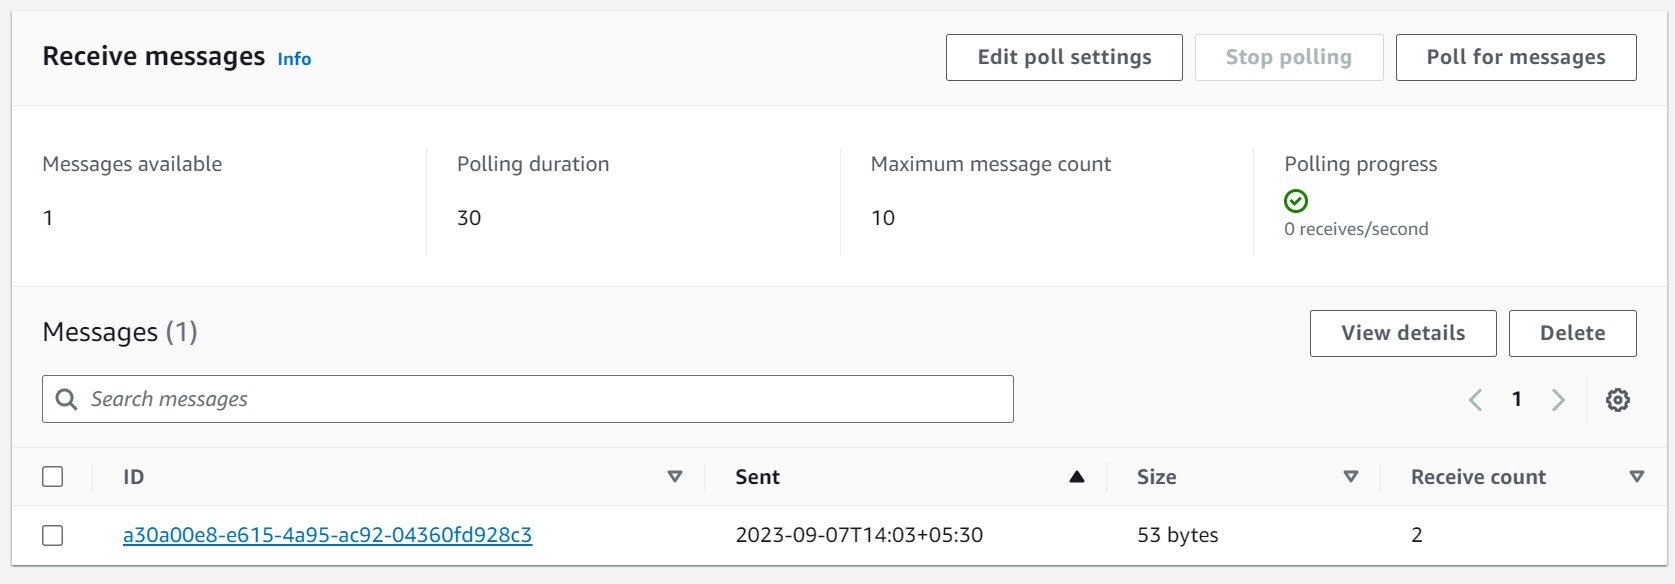Image resolution: width=1675 pixels, height=584 pixels.
Task: Select all messages with the header checkbox
Action: pos(53,477)
